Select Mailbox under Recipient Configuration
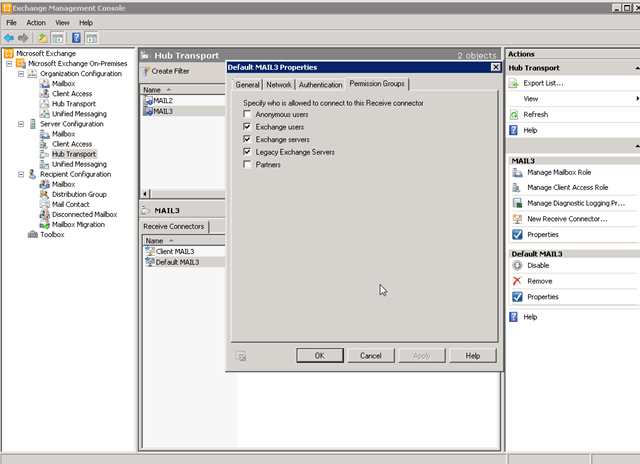 coord(63,184)
